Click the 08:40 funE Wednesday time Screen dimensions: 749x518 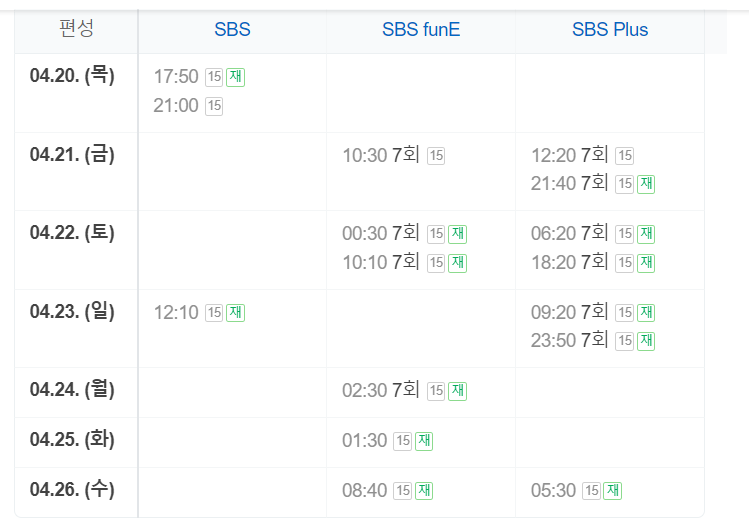(x=364, y=491)
